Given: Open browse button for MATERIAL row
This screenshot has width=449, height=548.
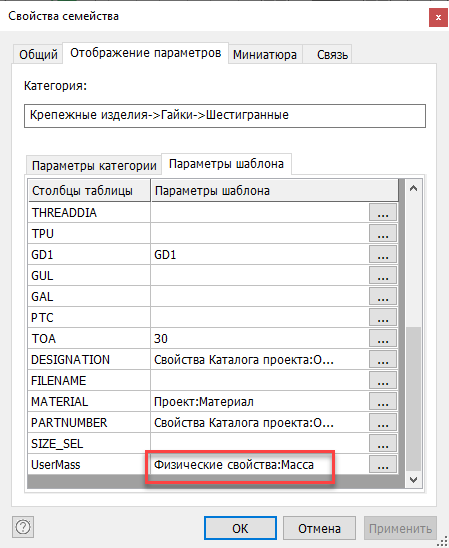Looking at the screenshot, I should pos(383,401).
